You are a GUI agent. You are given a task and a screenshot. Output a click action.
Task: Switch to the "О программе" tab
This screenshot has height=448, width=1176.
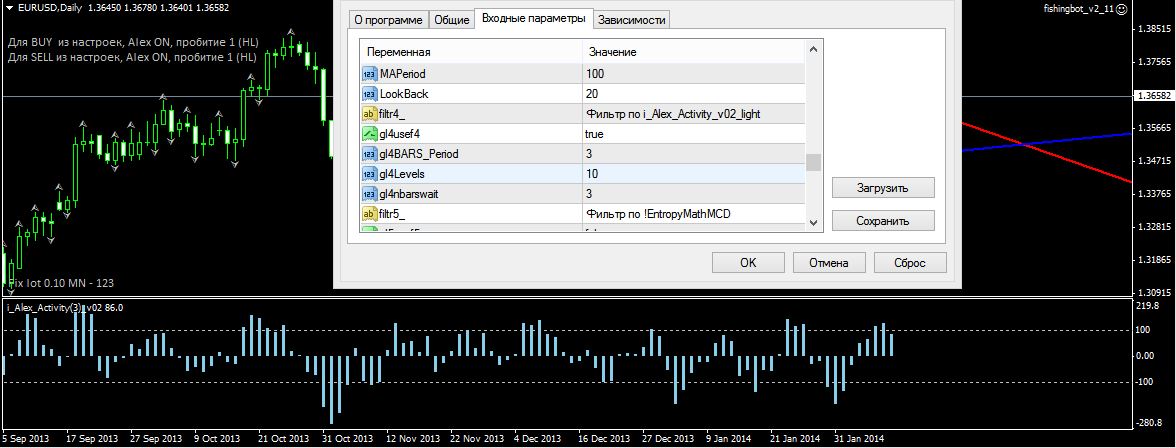tap(388, 20)
